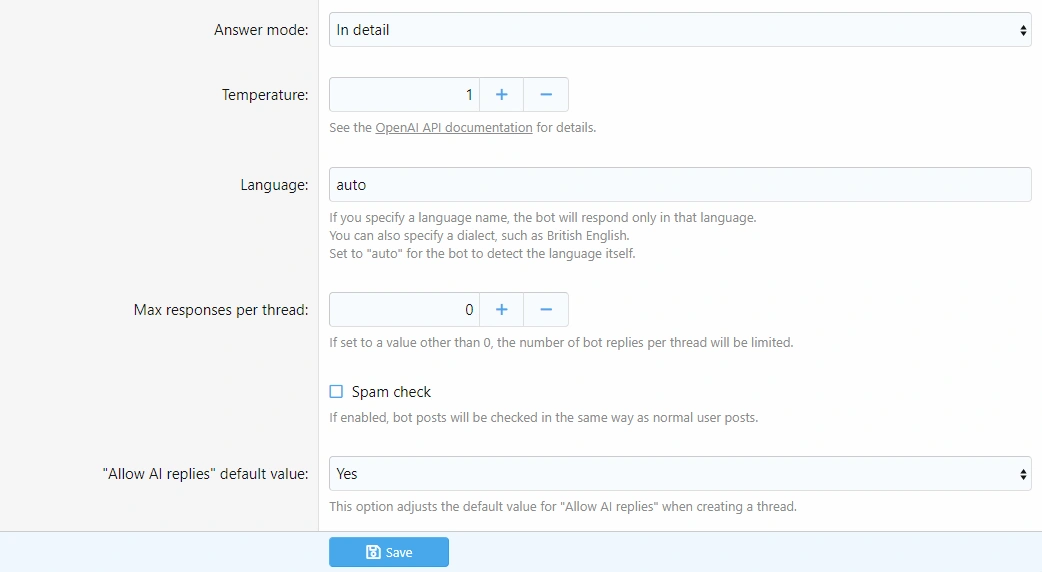Focus the Max responses per thread field

[404, 310]
